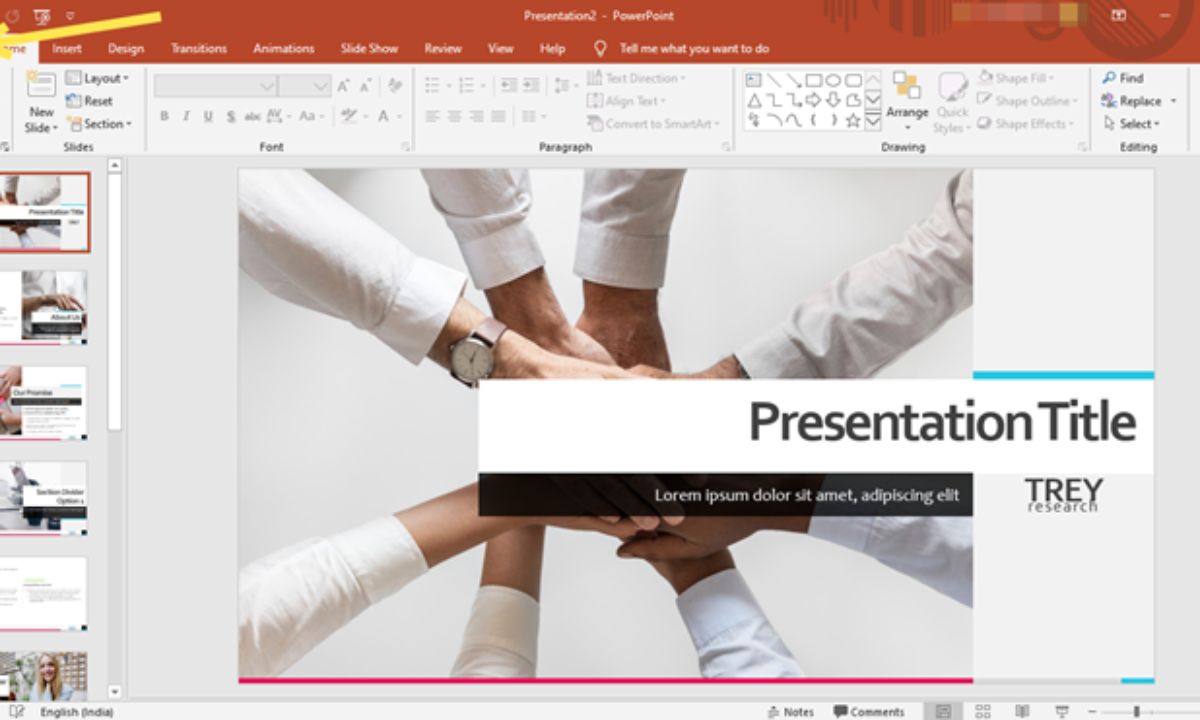Open the Align Text dropdown
The width and height of the screenshot is (1200, 720).
coord(628,101)
